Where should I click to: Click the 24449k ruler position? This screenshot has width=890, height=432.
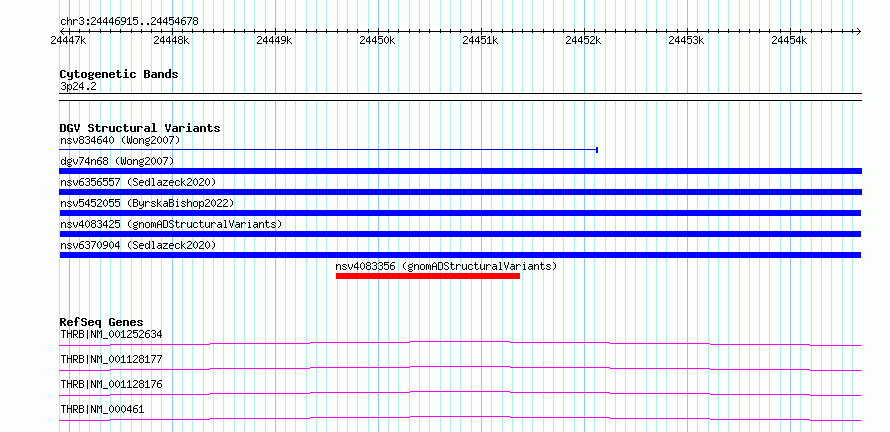(275, 40)
